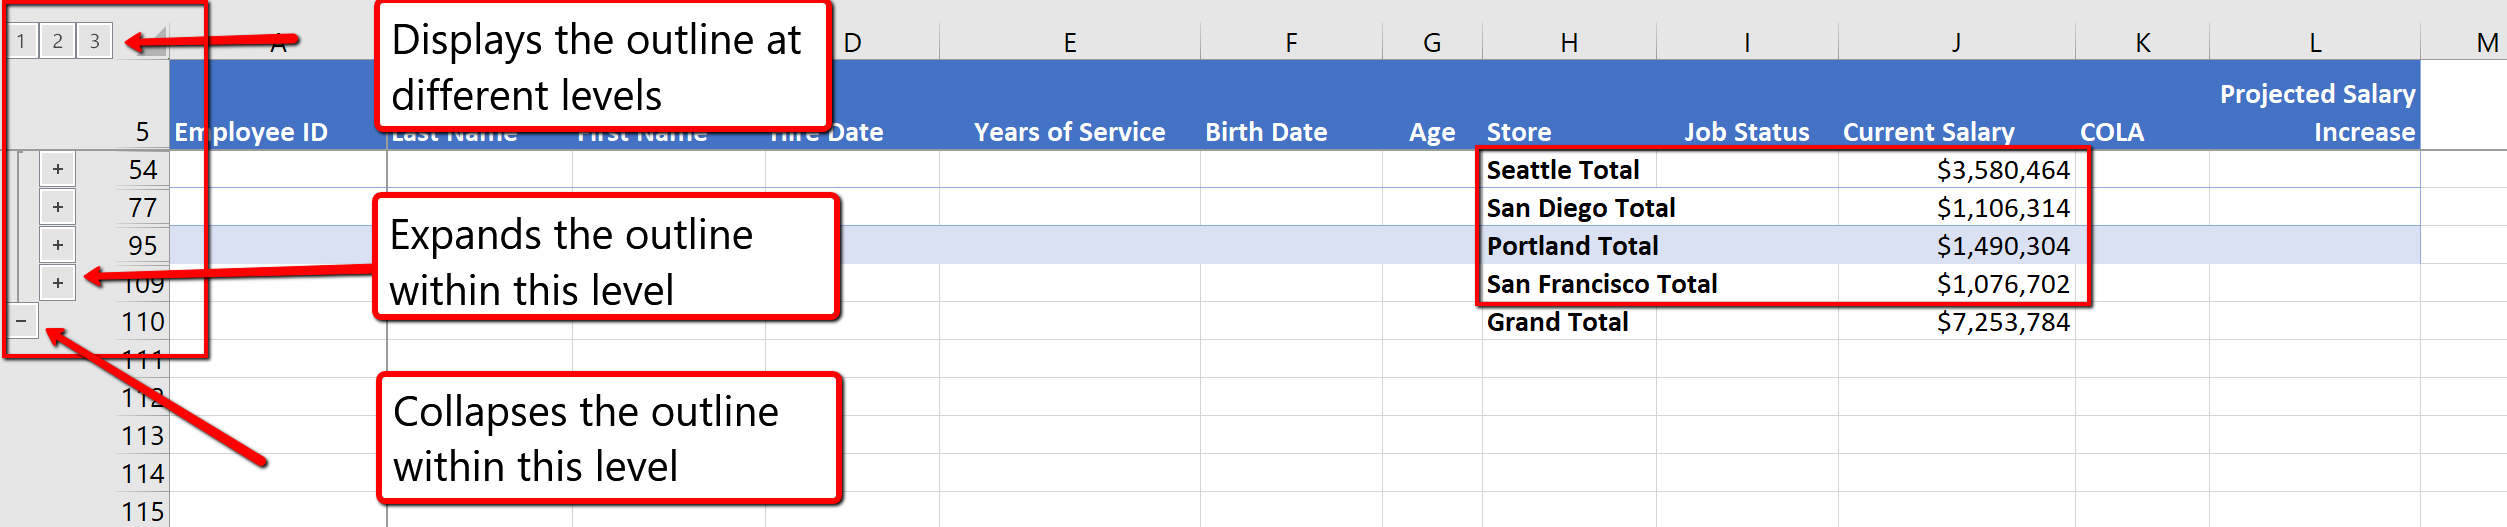Show outline level 1
Screen dimensions: 2507x527
21,41
